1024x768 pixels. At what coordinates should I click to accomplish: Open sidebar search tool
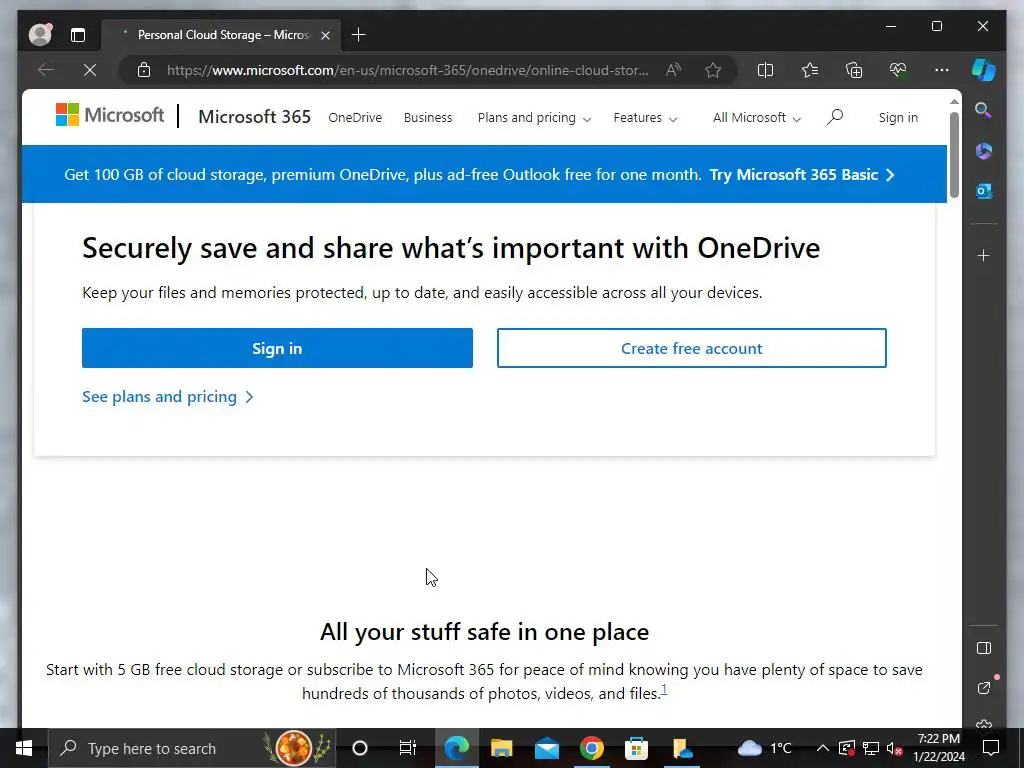984,110
